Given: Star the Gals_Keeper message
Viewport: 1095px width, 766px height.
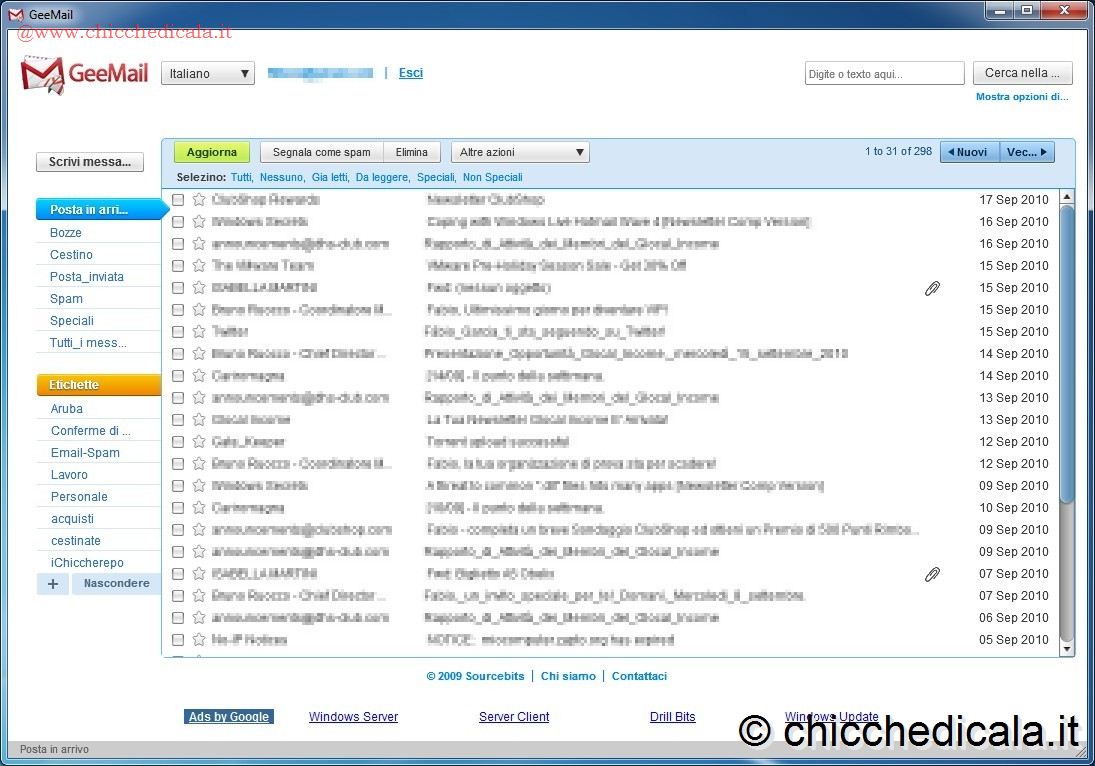Looking at the screenshot, I should tap(199, 442).
